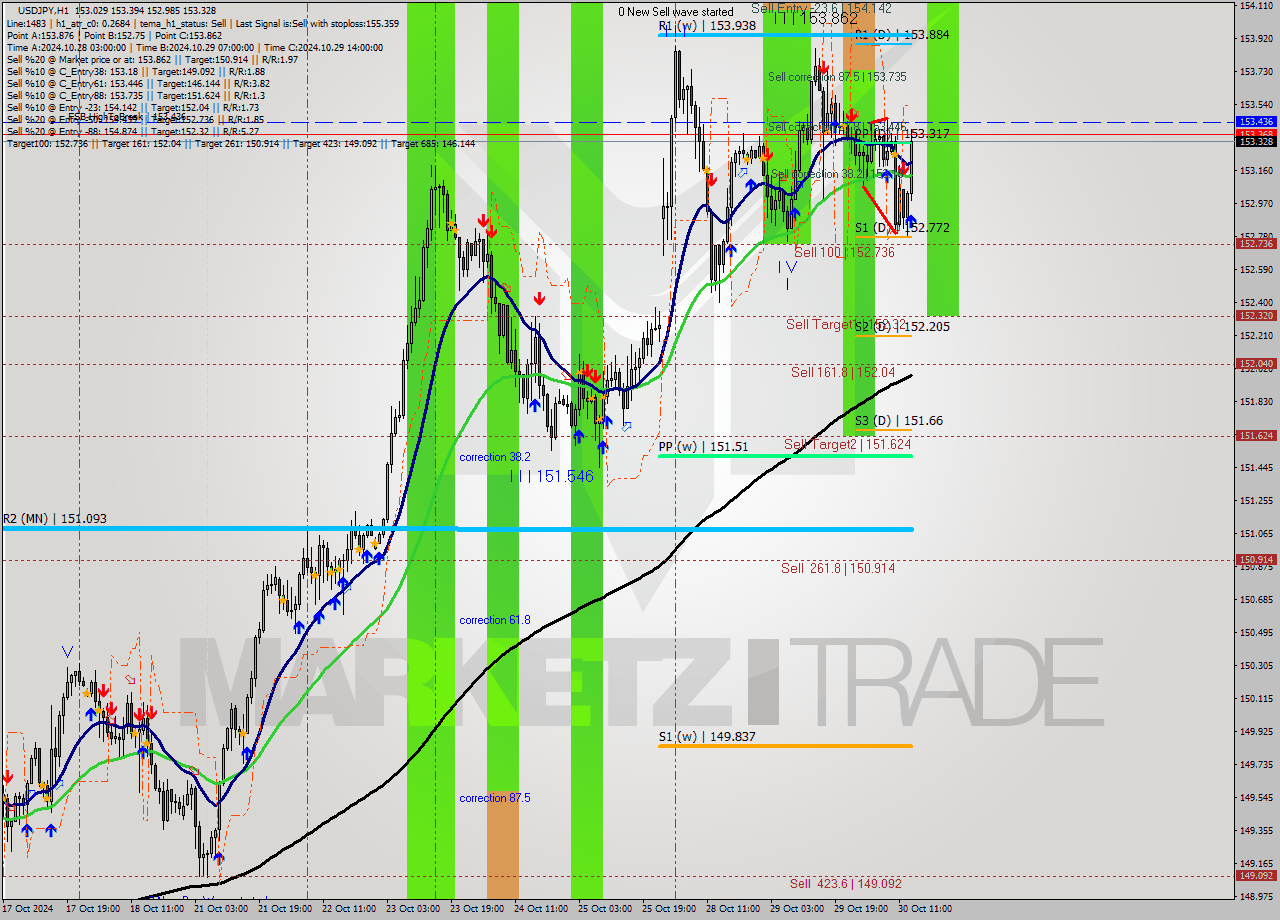Select the 'S1 (D) | 152.772' support label

coord(902,228)
